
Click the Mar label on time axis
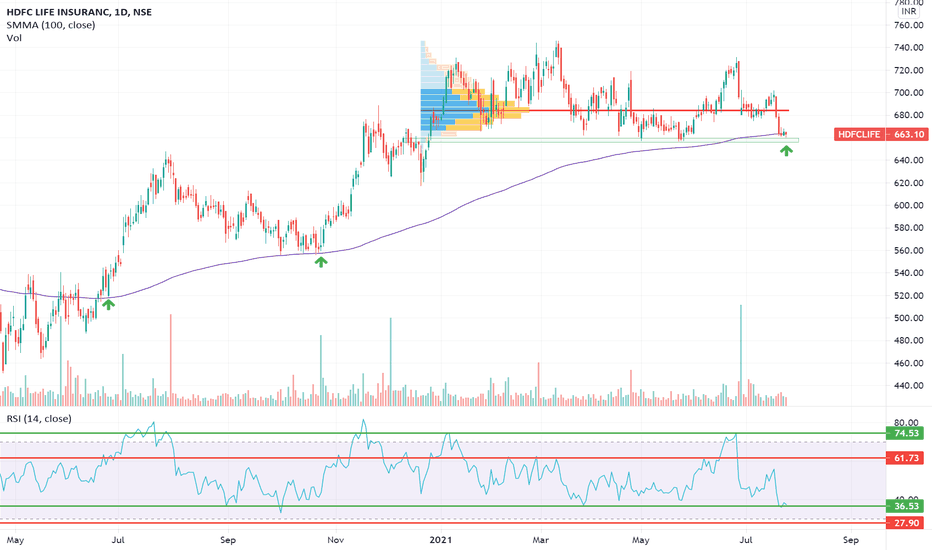click(x=540, y=540)
